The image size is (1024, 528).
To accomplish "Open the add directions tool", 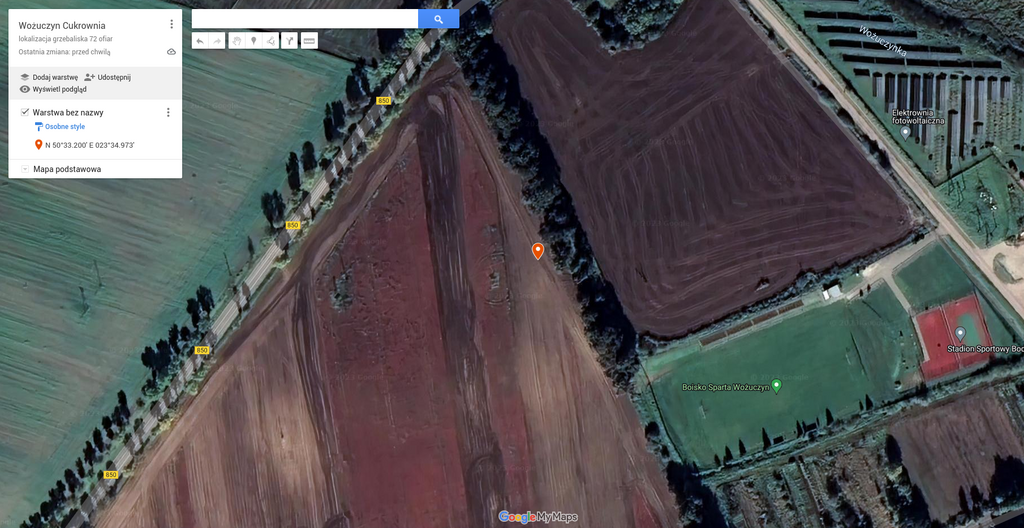I will coord(289,41).
